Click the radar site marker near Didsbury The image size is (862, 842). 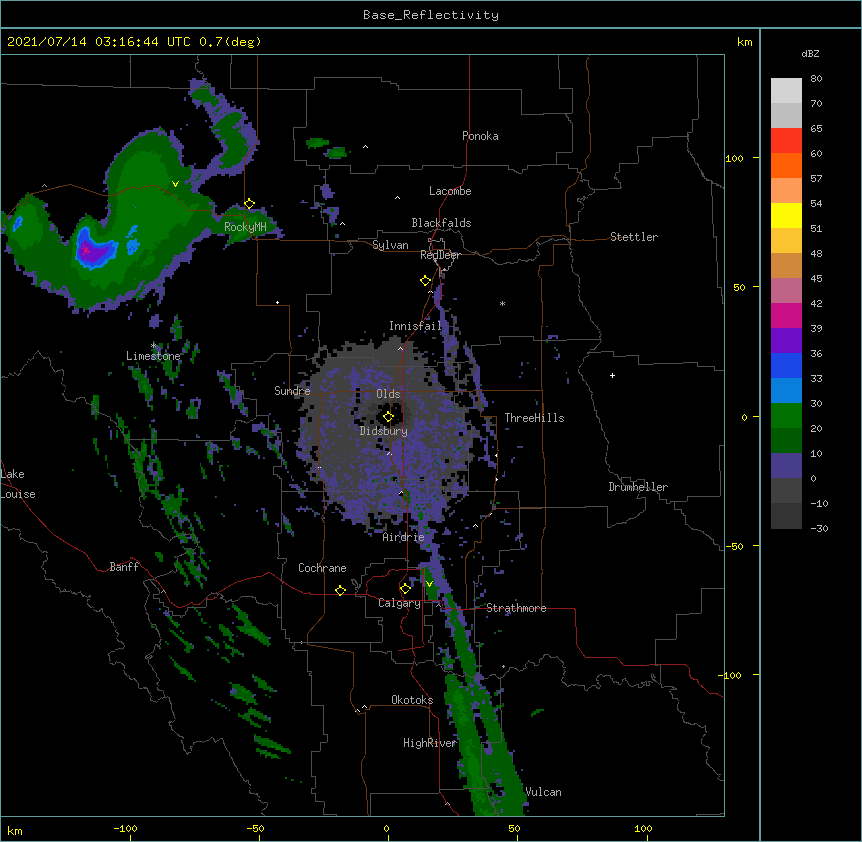point(388,417)
